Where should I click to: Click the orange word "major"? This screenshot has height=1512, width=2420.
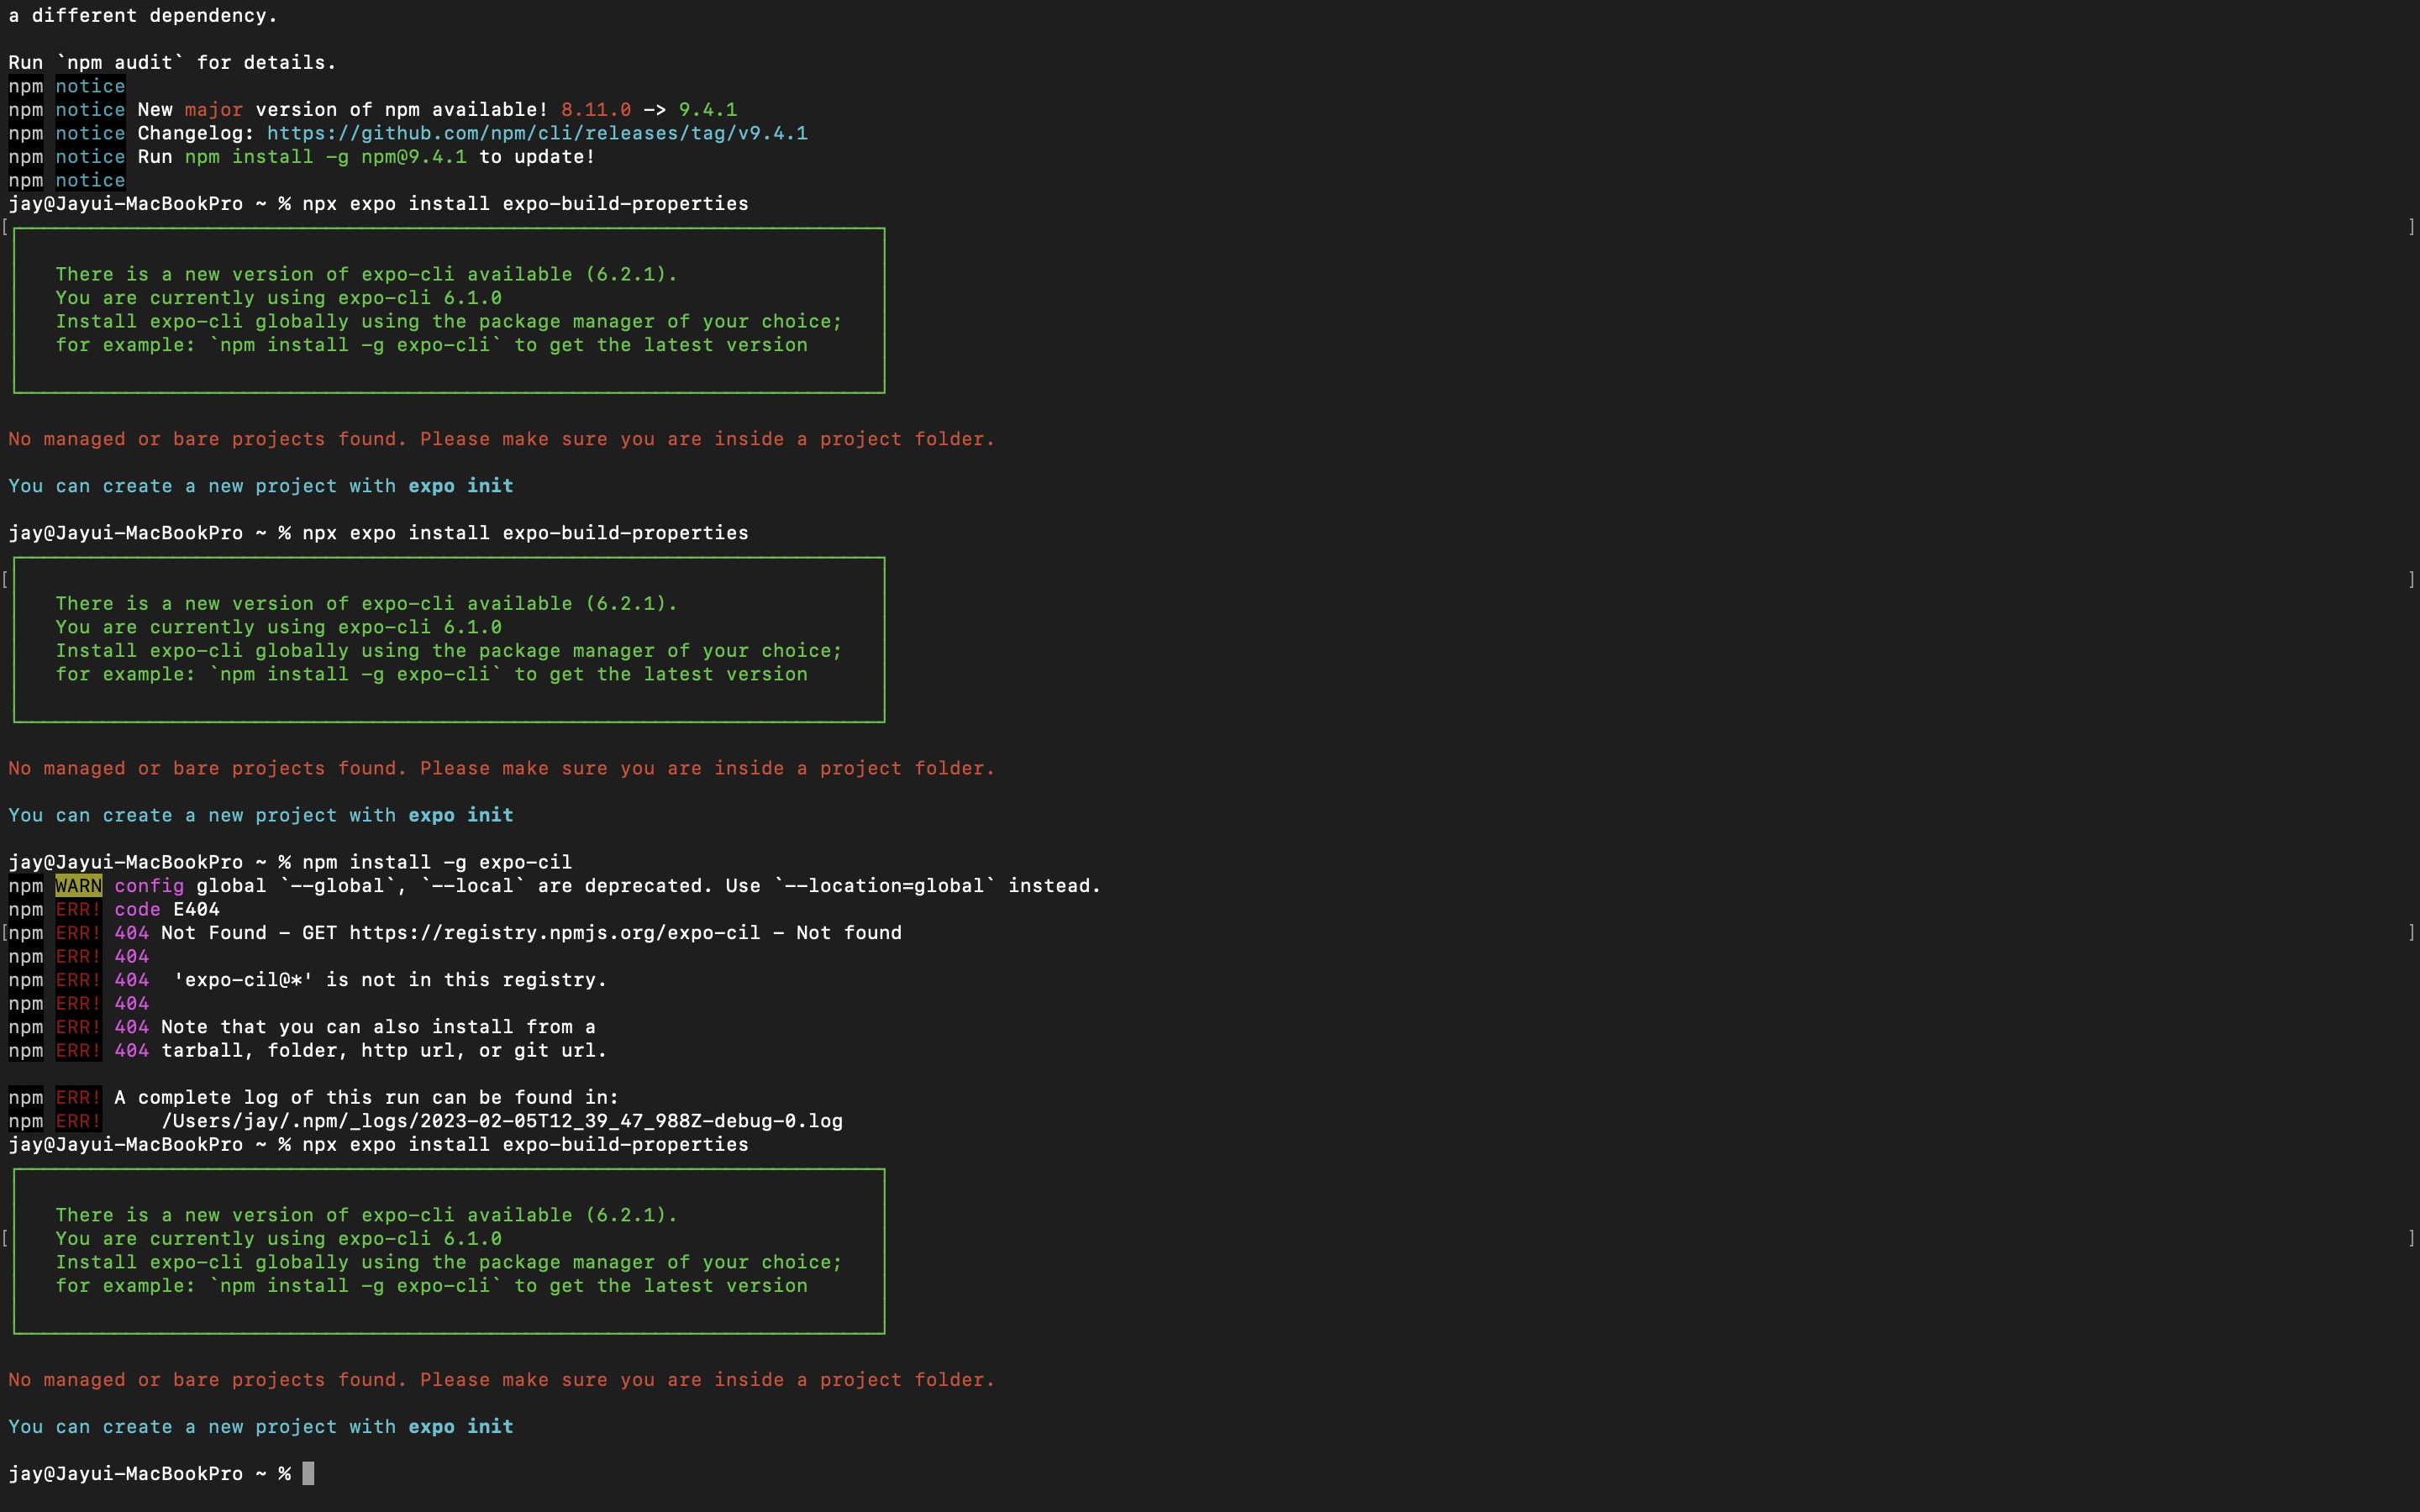(214, 110)
